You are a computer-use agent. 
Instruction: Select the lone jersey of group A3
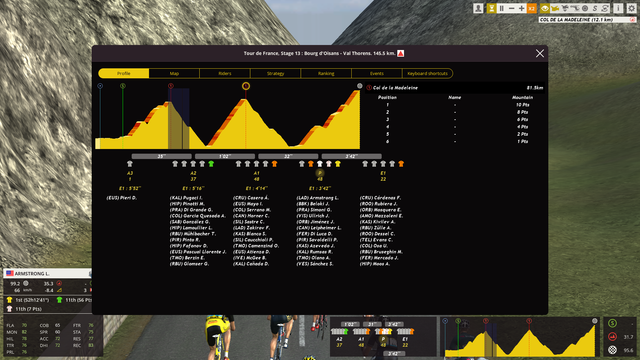click(130, 164)
